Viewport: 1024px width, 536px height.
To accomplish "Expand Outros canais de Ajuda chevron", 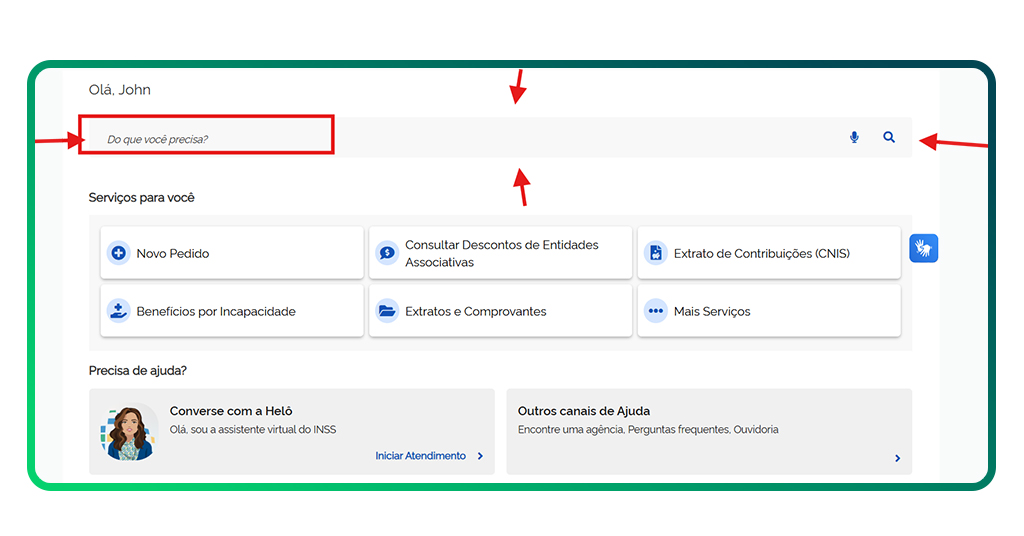I will (x=897, y=458).
